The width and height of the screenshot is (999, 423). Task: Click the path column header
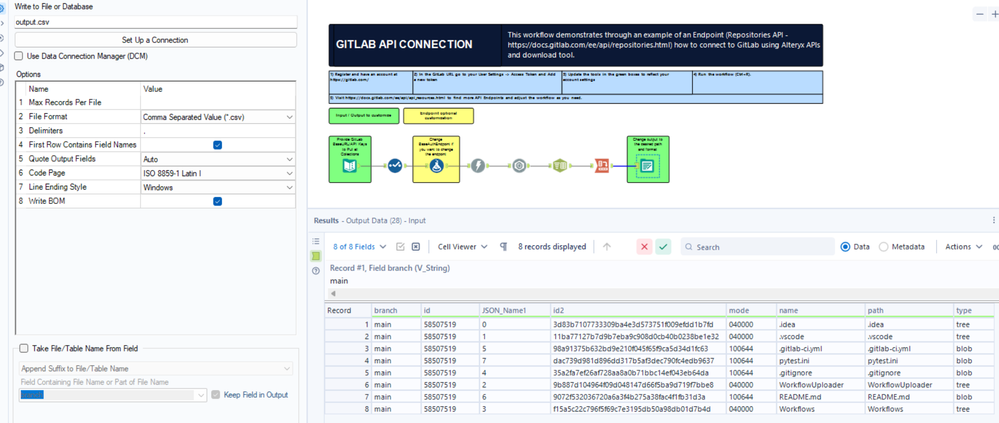pyautogui.click(x=909, y=310)
